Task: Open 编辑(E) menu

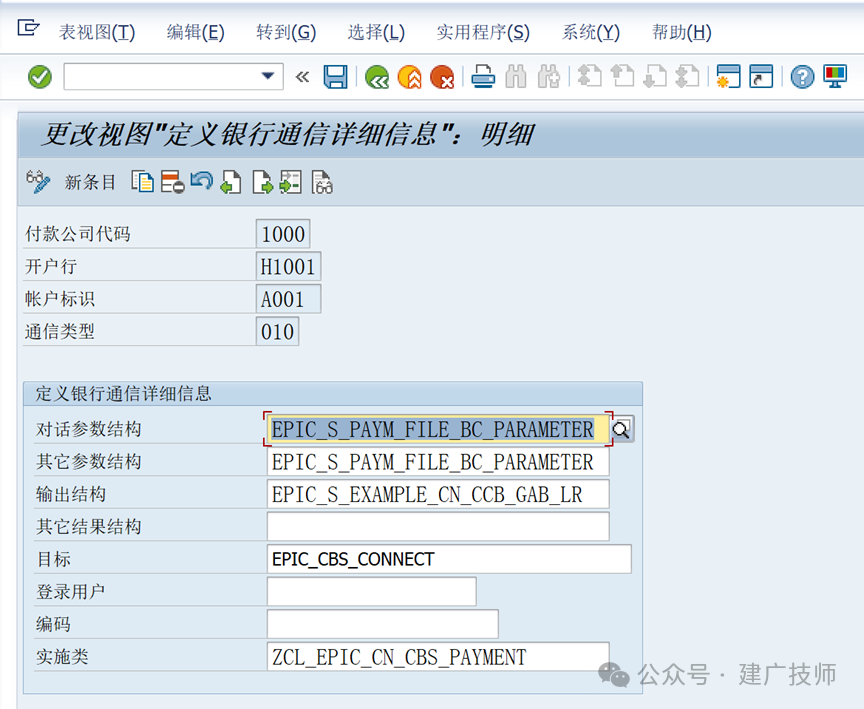Action: 196,33
